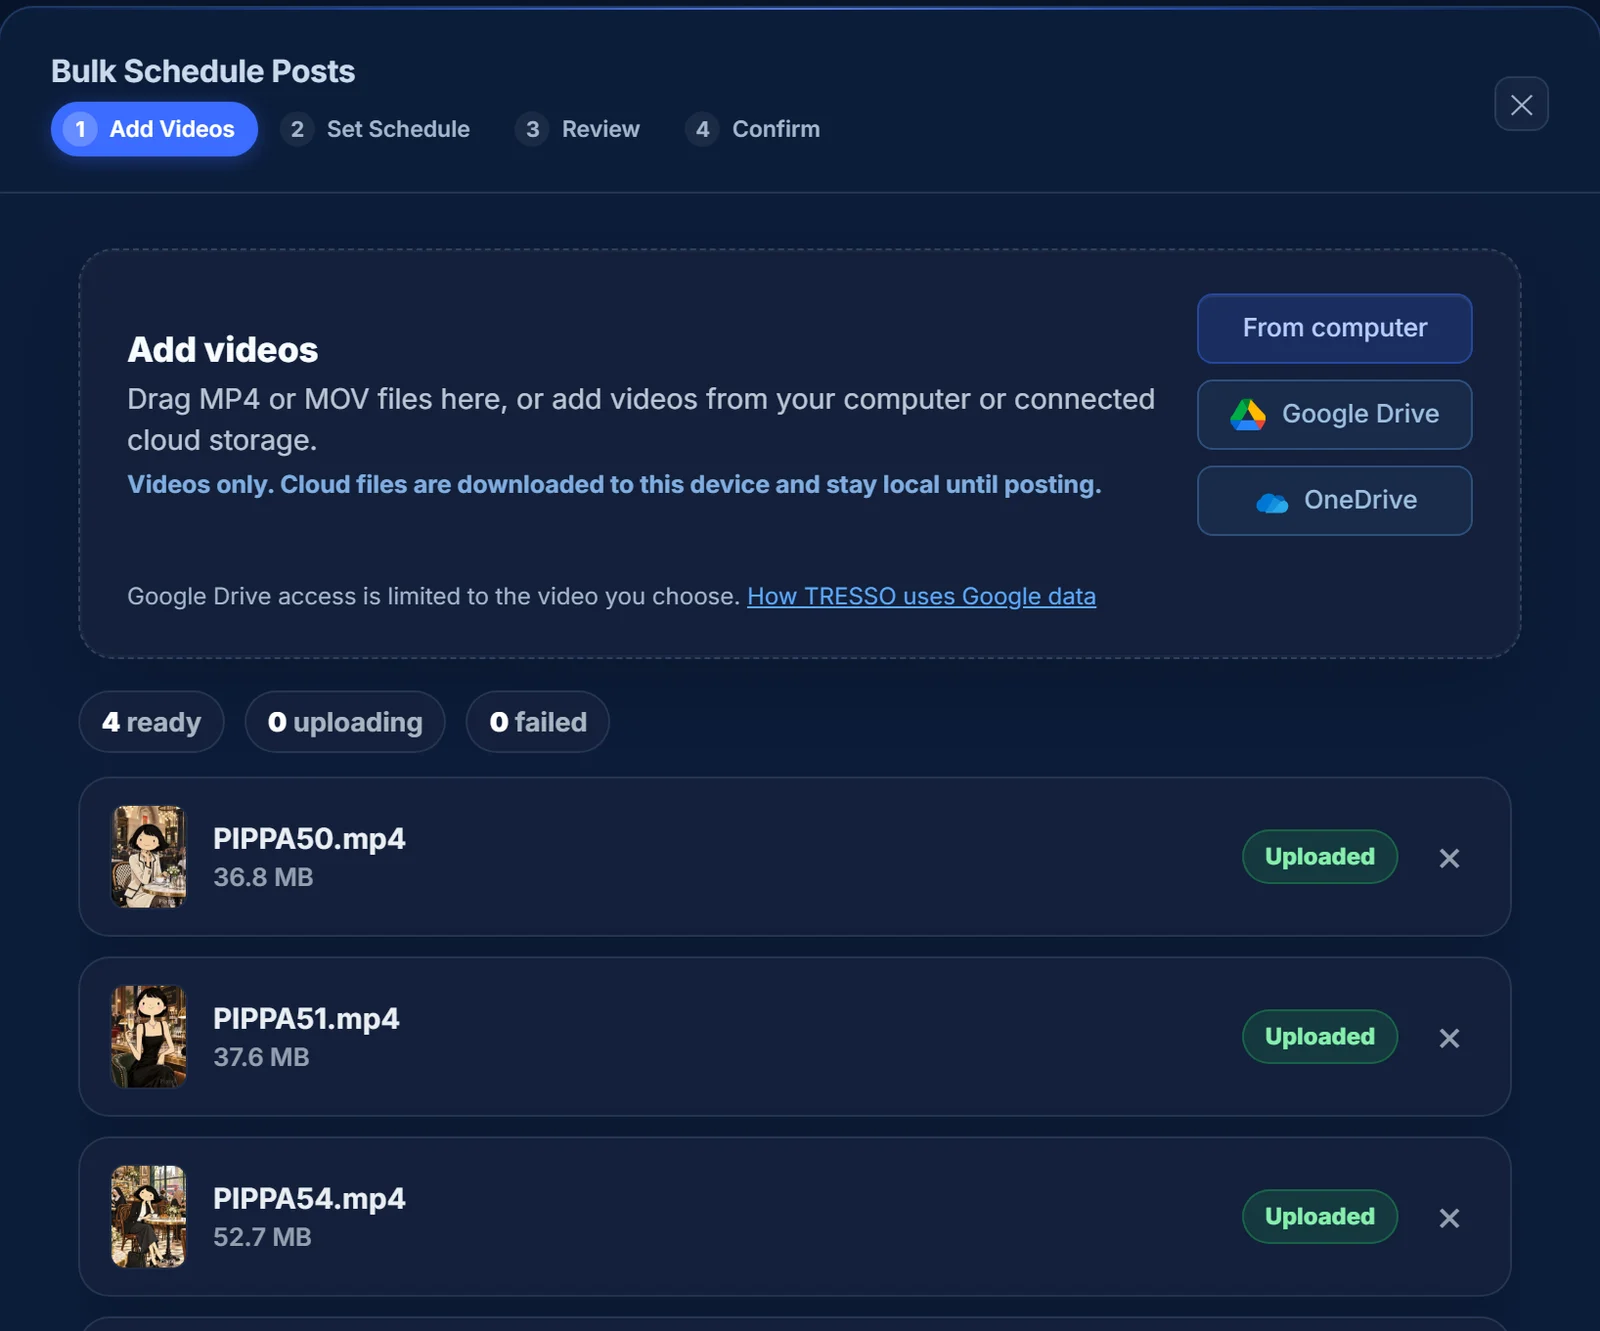Click the OneDrive cloud icon

point(1272,502)
